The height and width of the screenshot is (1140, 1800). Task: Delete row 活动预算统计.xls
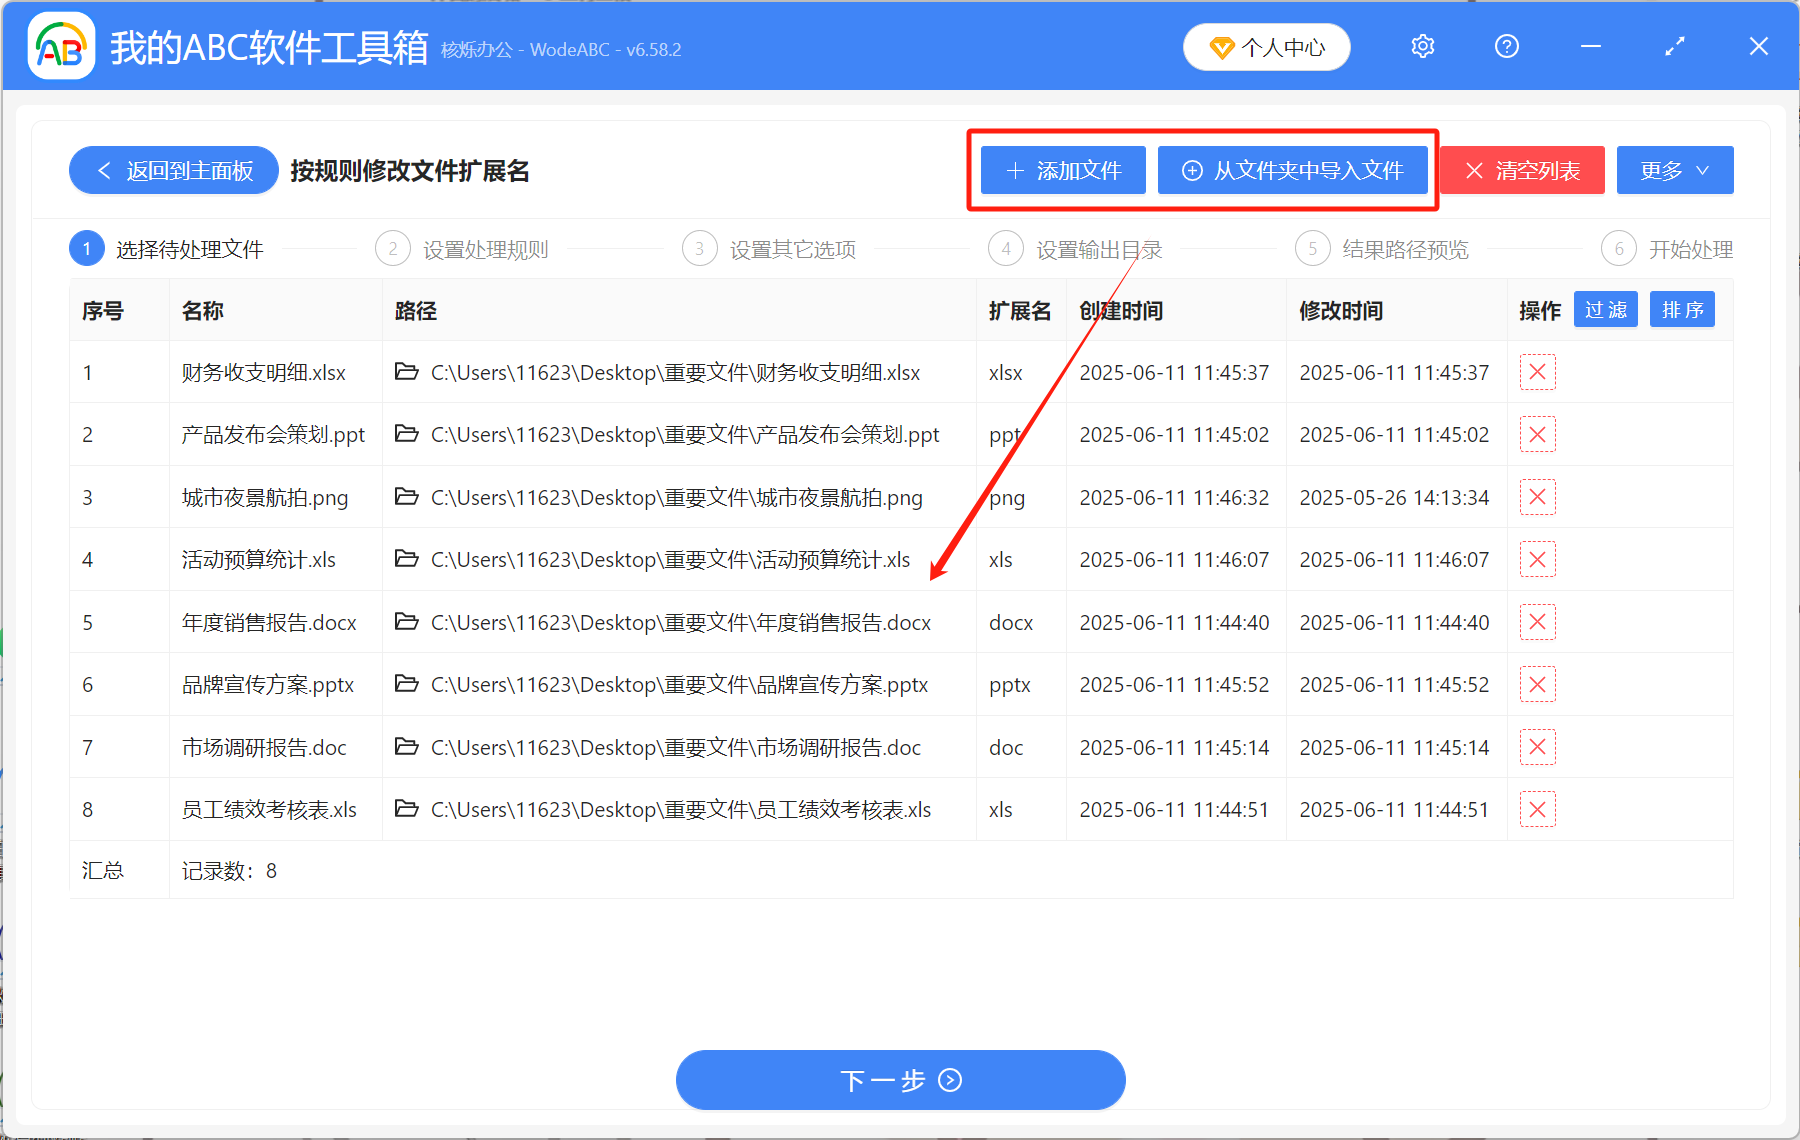point(1538,559)
